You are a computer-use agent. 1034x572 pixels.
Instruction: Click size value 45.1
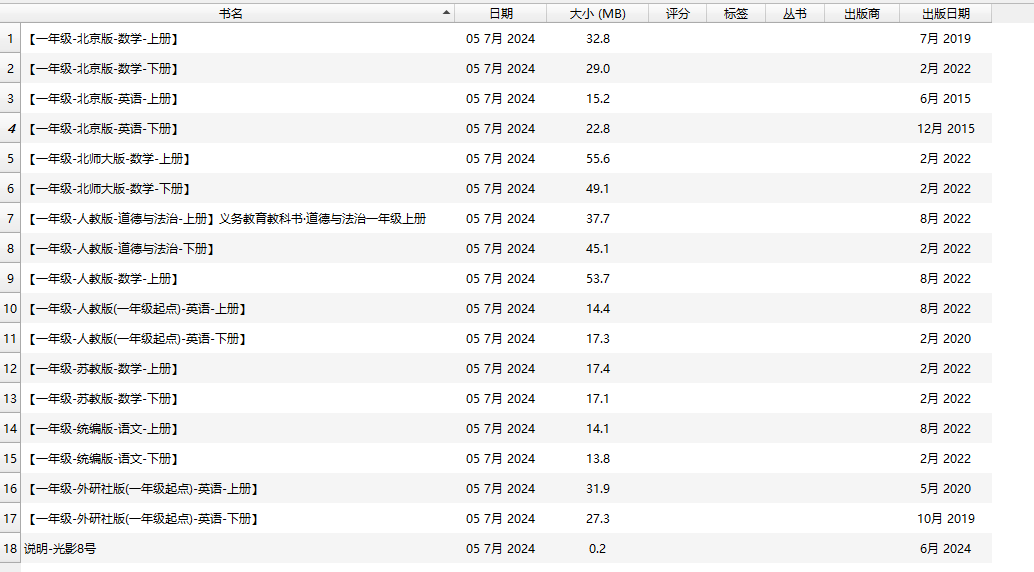(x=598, y=249)
